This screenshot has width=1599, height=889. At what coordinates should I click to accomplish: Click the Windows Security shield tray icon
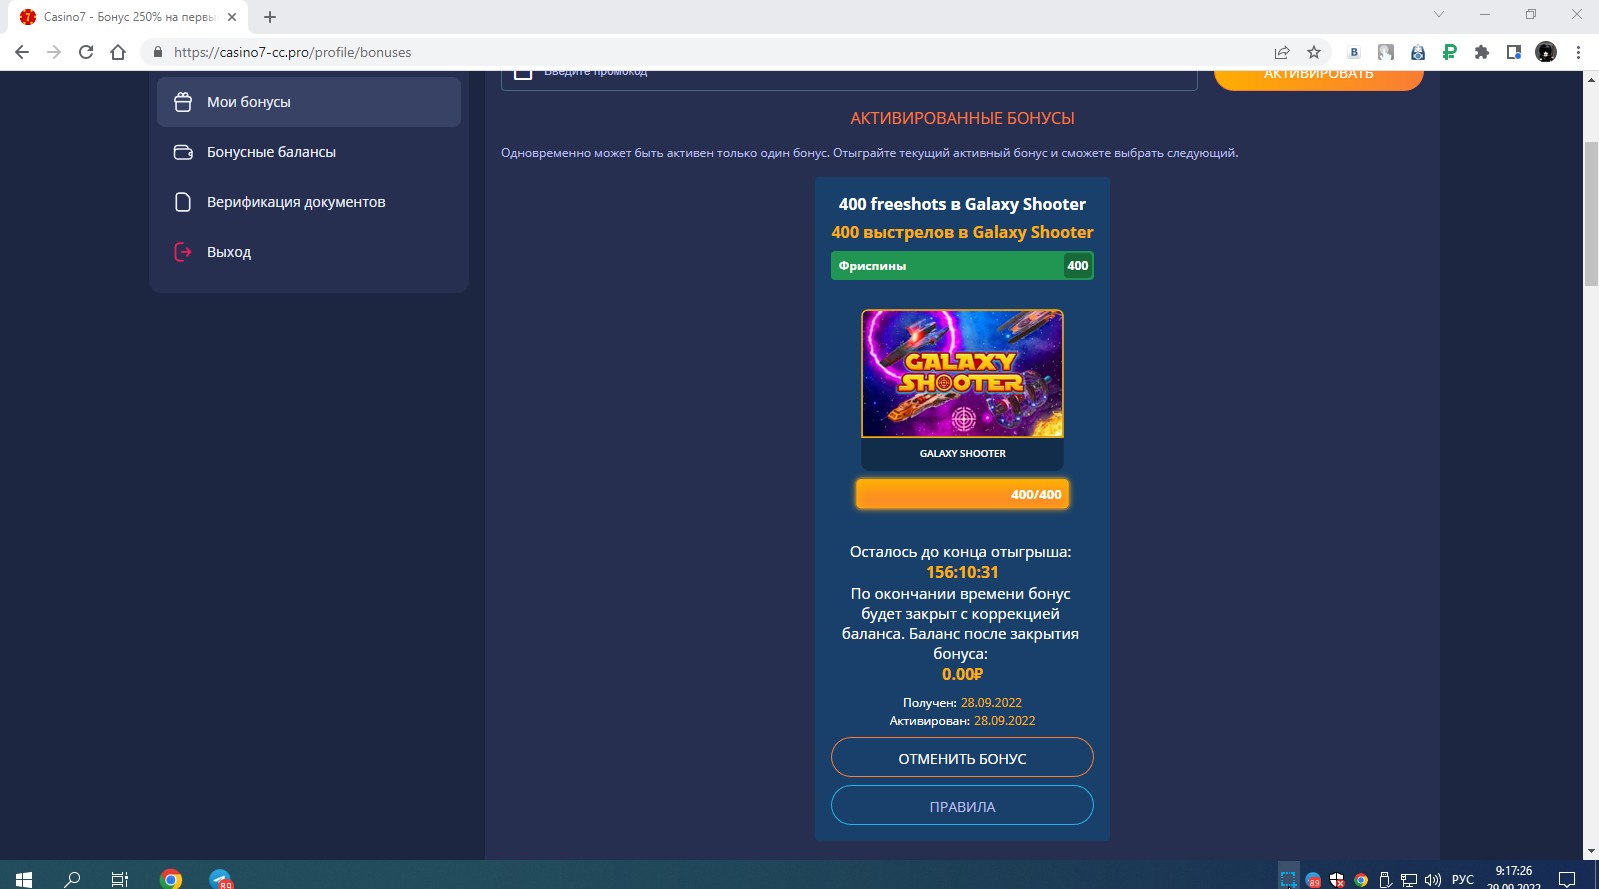click(1337, 880)
